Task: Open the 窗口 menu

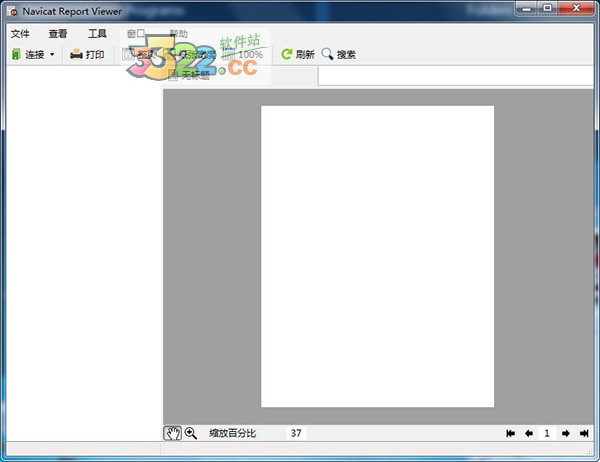Action: click(135, 34)
